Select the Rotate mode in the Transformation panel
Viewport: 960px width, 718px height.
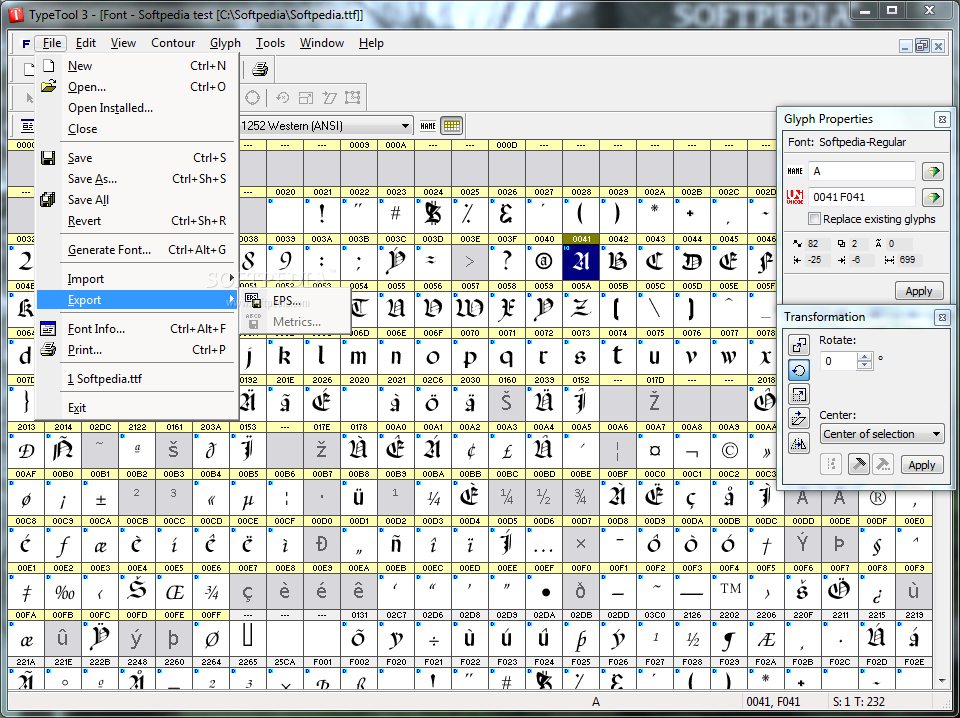(x=798, y=370)
